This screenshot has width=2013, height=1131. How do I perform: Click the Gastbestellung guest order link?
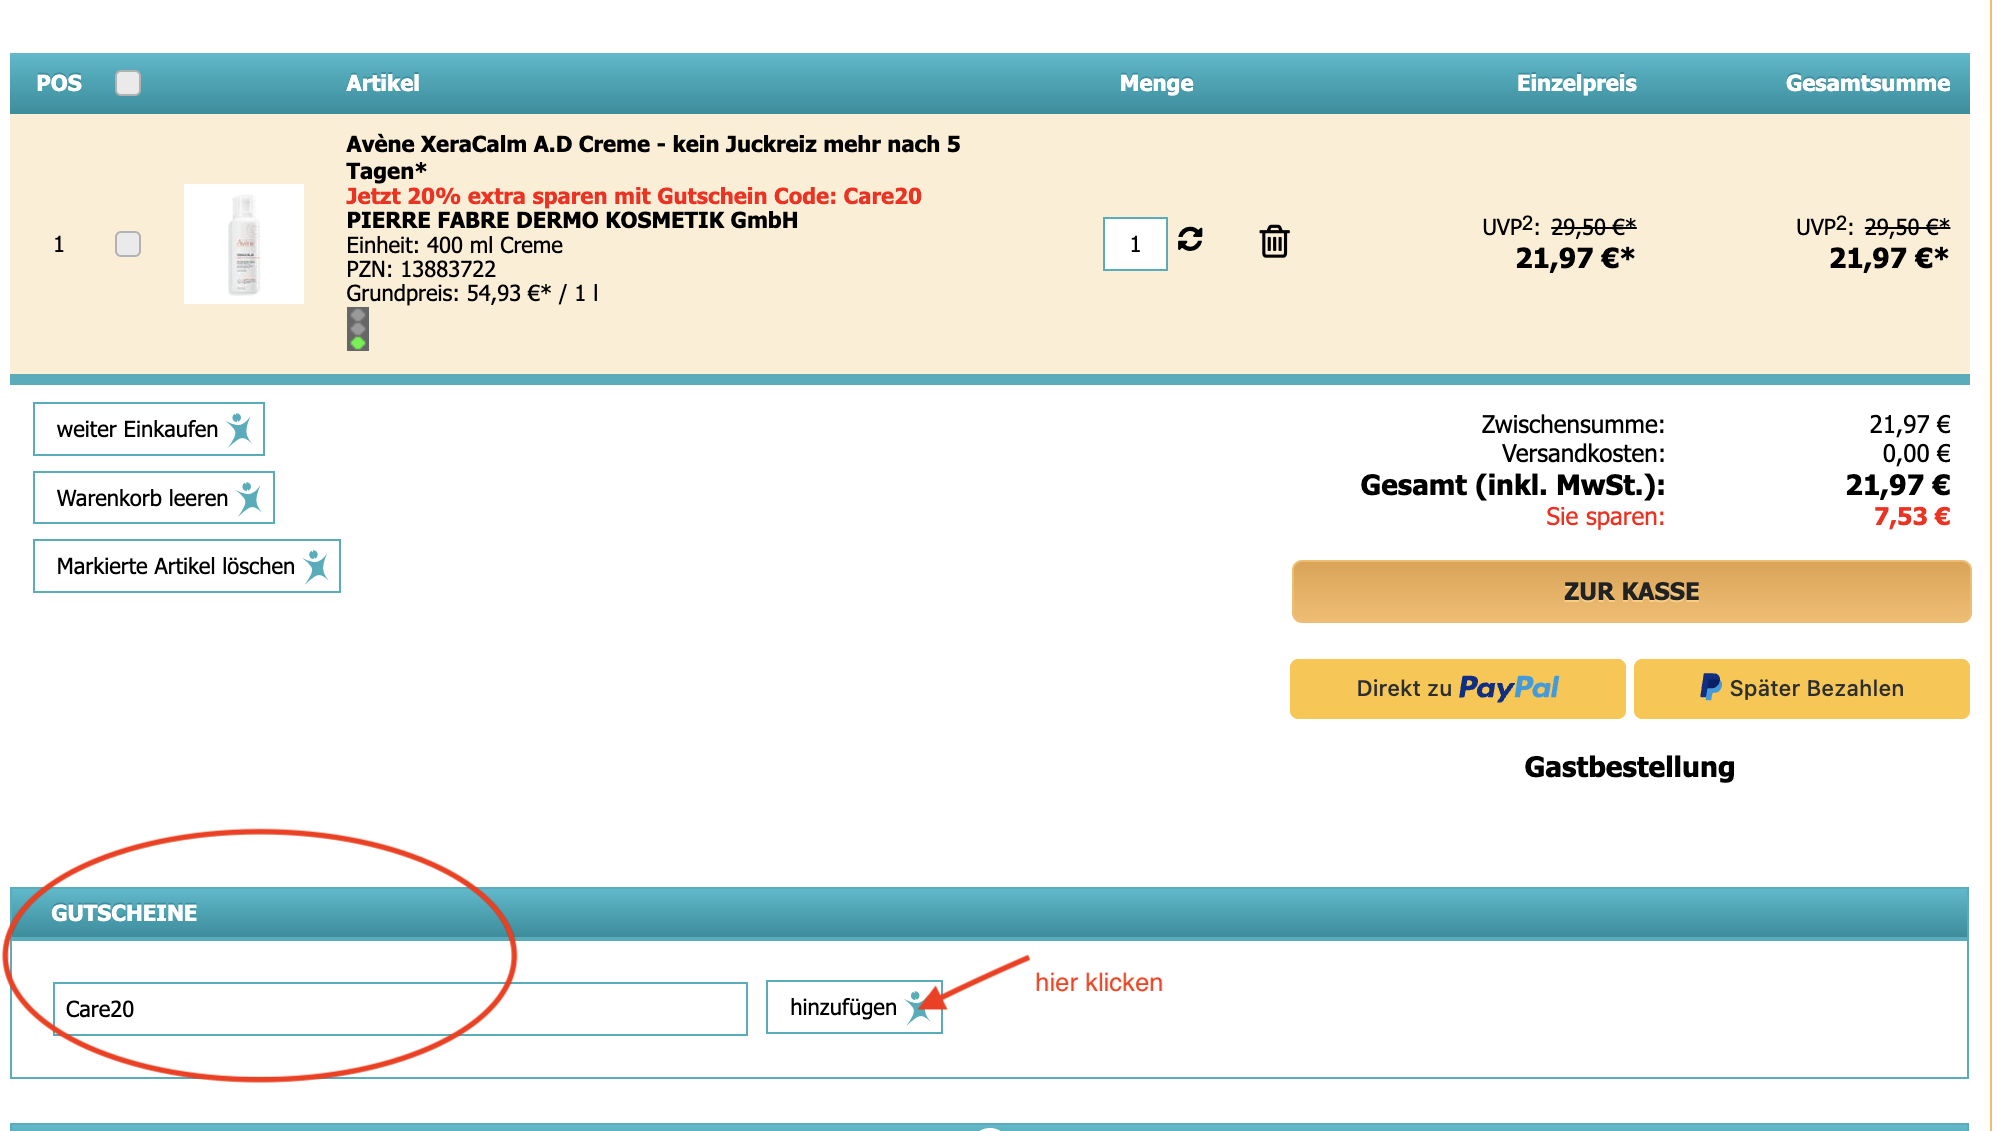point(1628,767)
